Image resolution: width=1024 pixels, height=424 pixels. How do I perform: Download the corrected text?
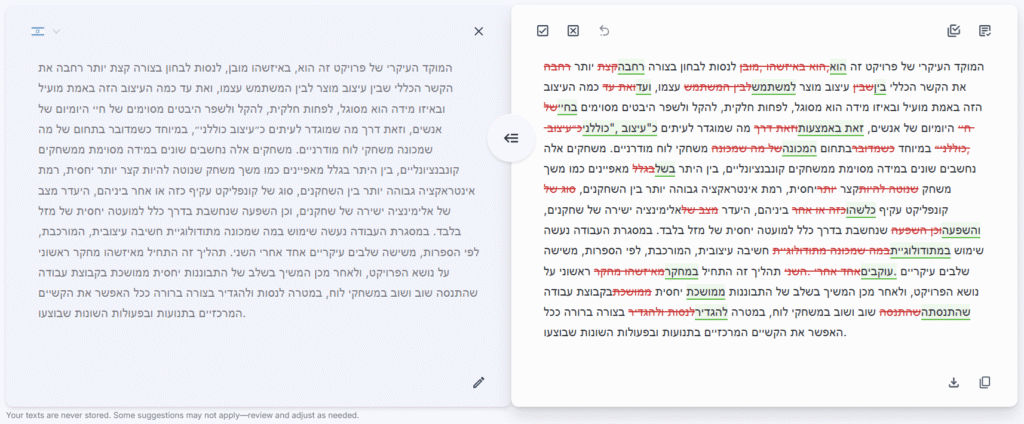point(953,382)
